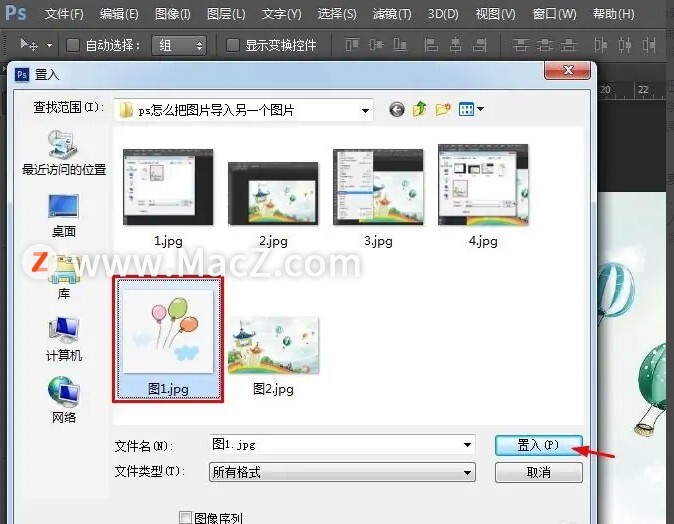
Task: Open the 文件(F) menu
Action: tap(64, 14)
